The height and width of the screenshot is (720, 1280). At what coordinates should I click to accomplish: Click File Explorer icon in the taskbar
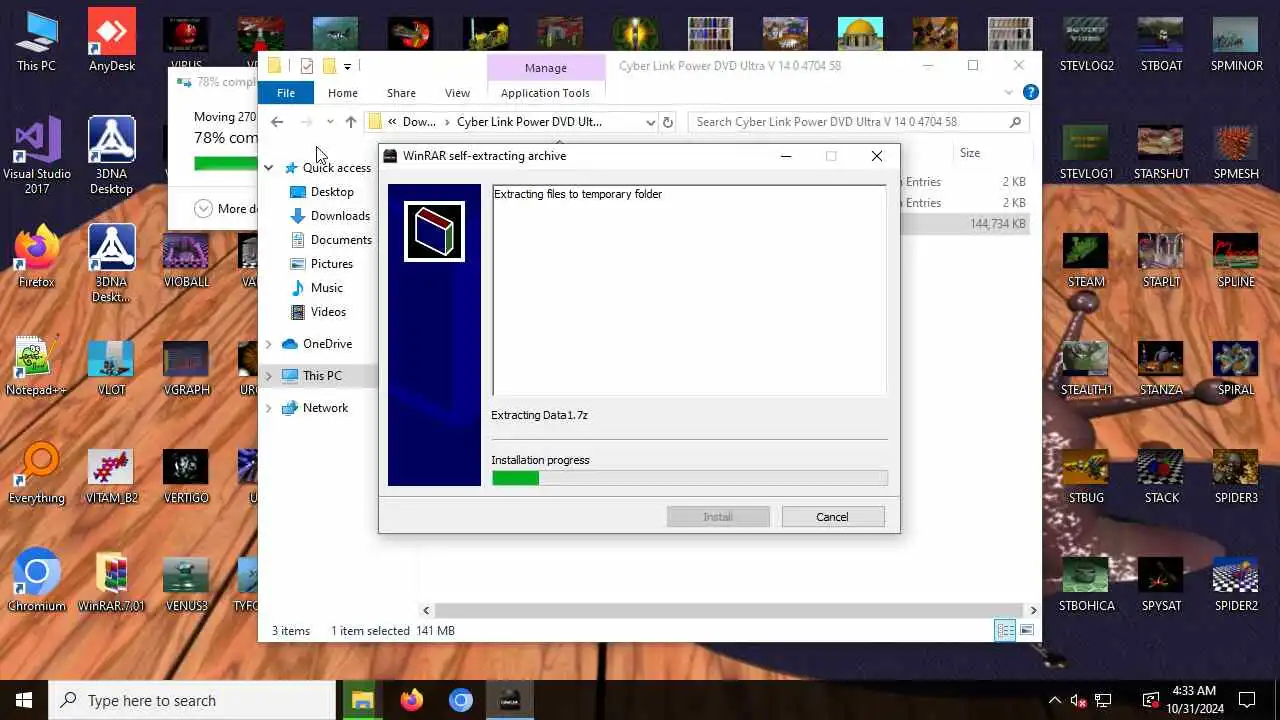pyautogui.click(x=362, y=700)
